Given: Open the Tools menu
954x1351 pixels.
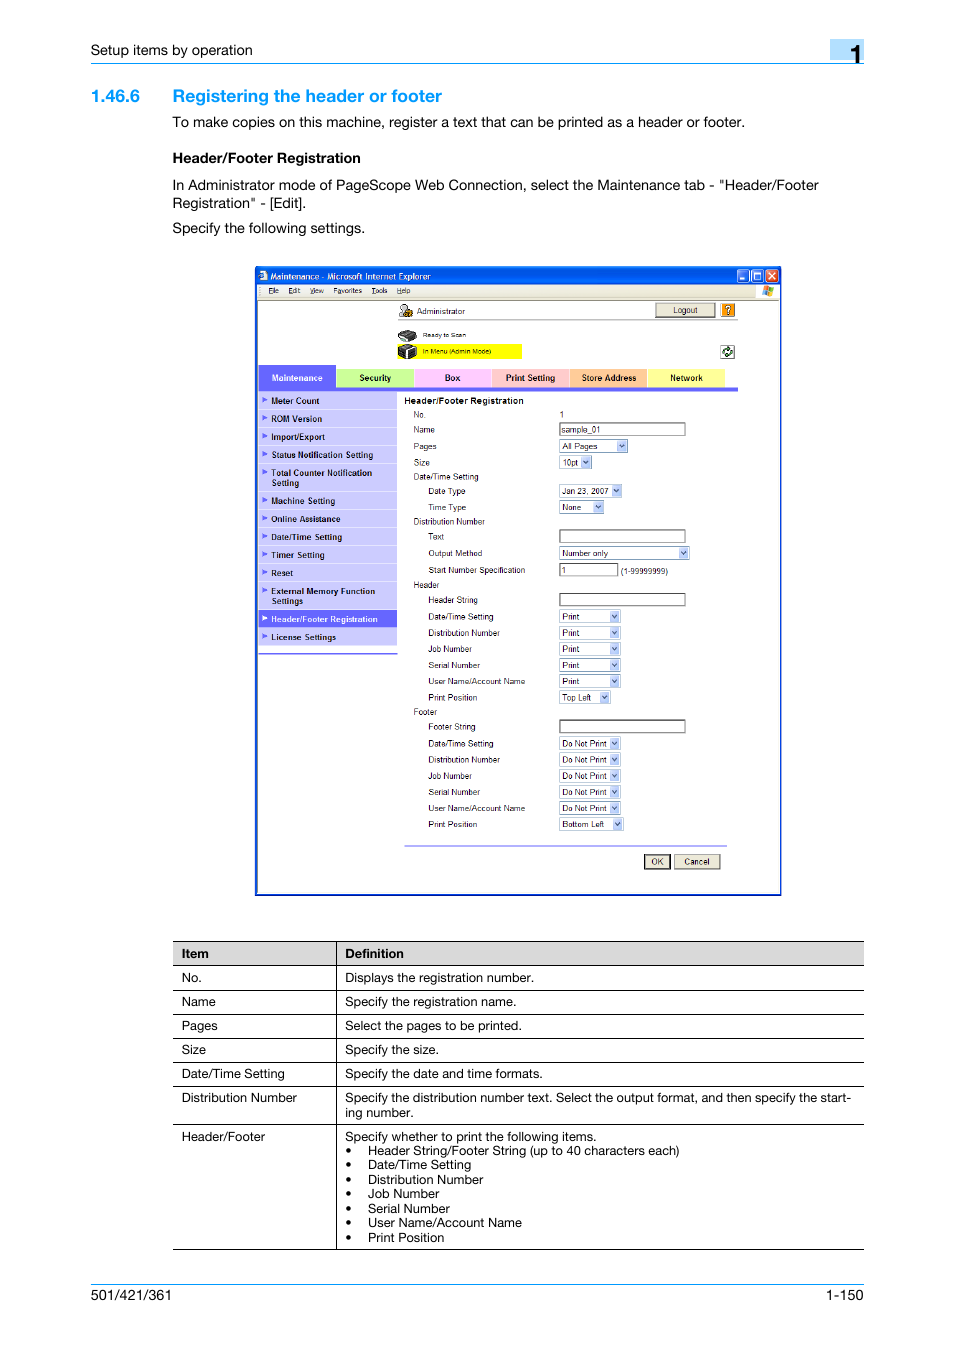Looking at the screenshot, I should pos(379,291).
